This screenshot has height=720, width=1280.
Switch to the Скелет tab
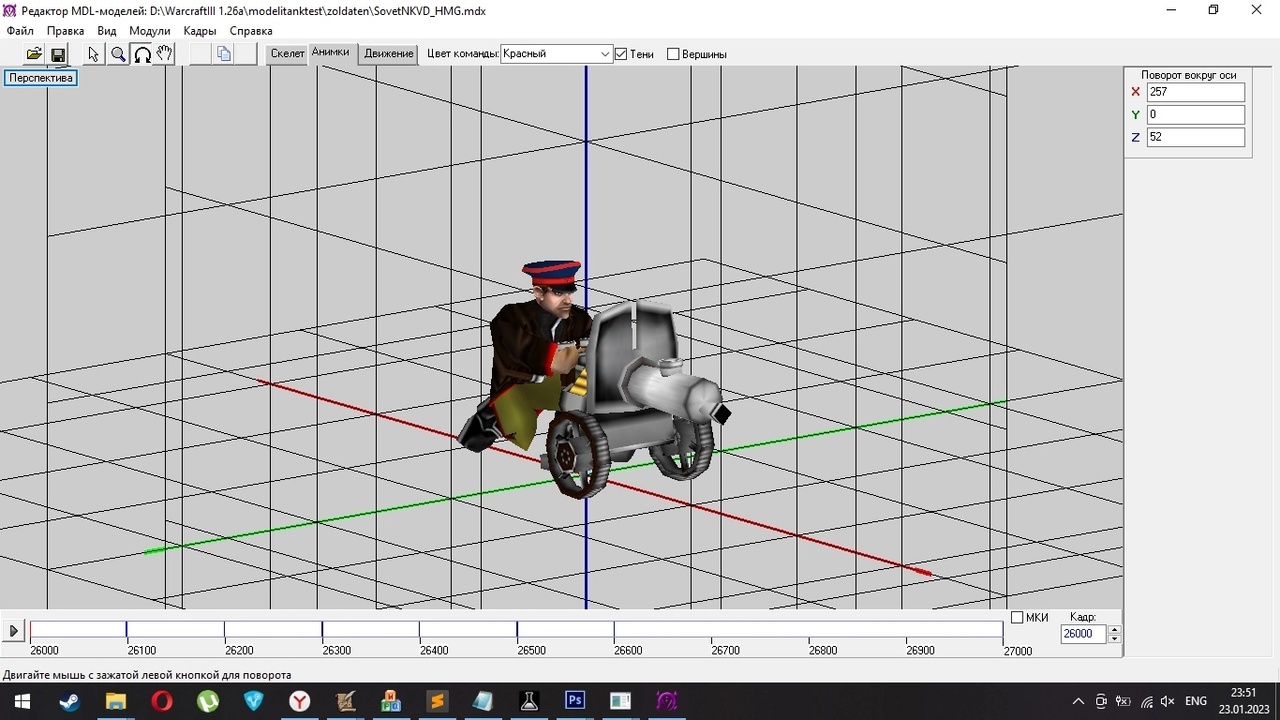point(287,54)
